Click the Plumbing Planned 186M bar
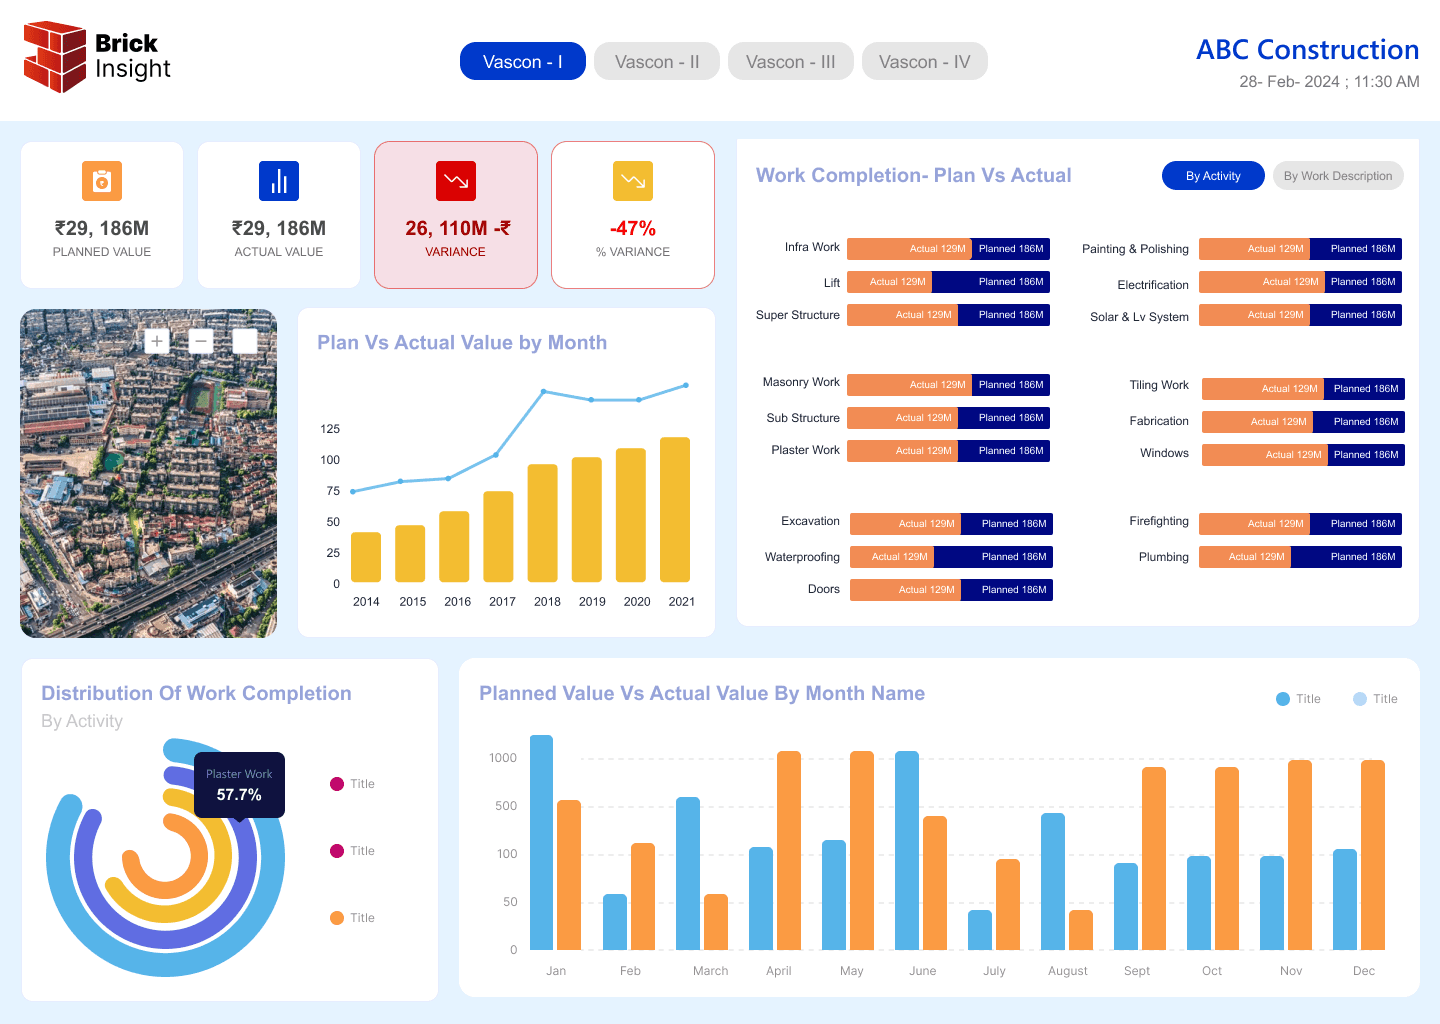Viewport: 1440px width, 1024px height. 1346,557
